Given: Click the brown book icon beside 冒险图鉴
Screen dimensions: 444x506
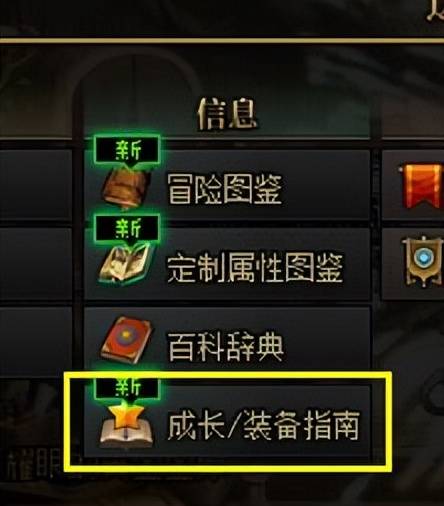Looking at the screenshot, I should tap(127, 188).
